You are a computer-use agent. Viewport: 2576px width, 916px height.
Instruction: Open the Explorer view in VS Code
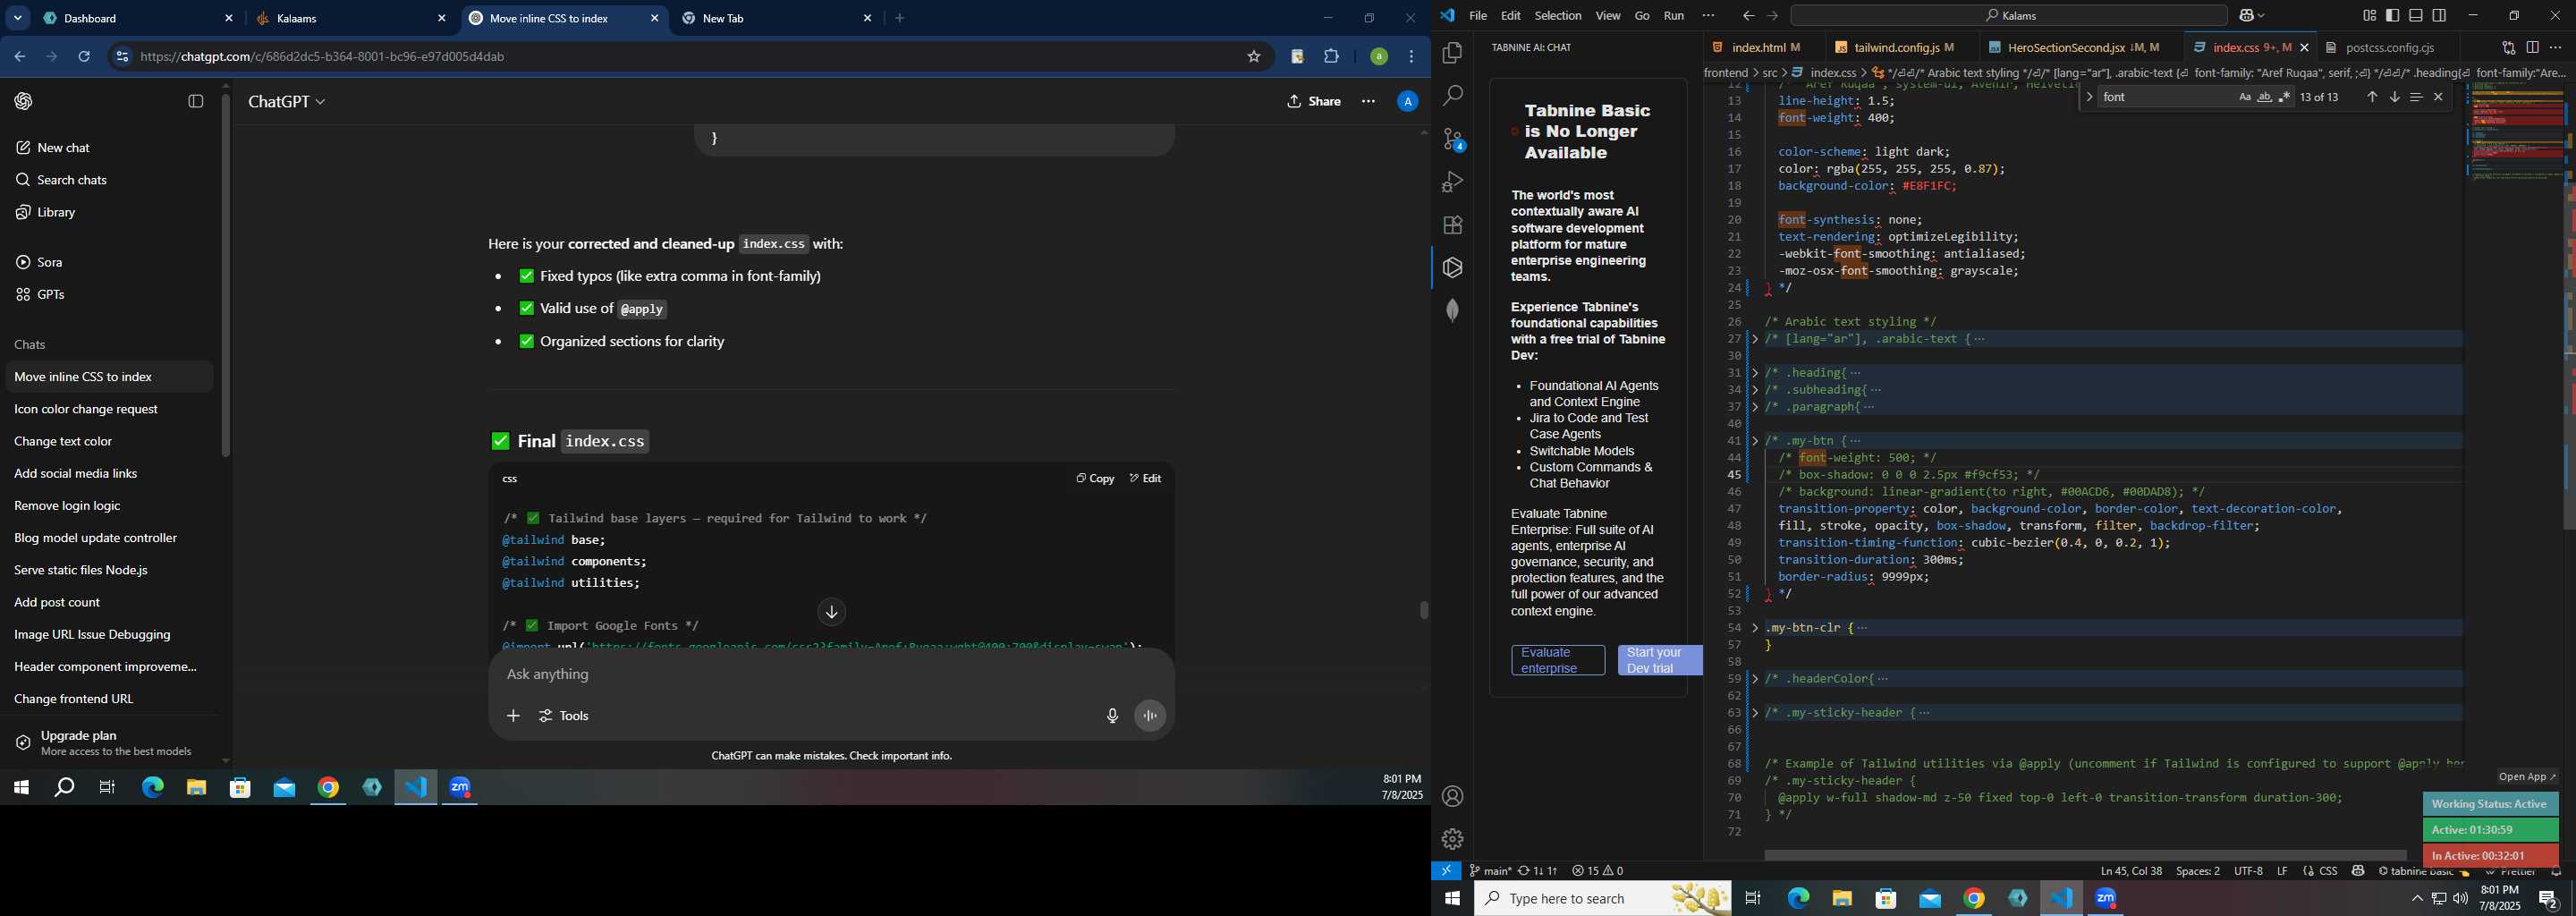click(1452, 53)
